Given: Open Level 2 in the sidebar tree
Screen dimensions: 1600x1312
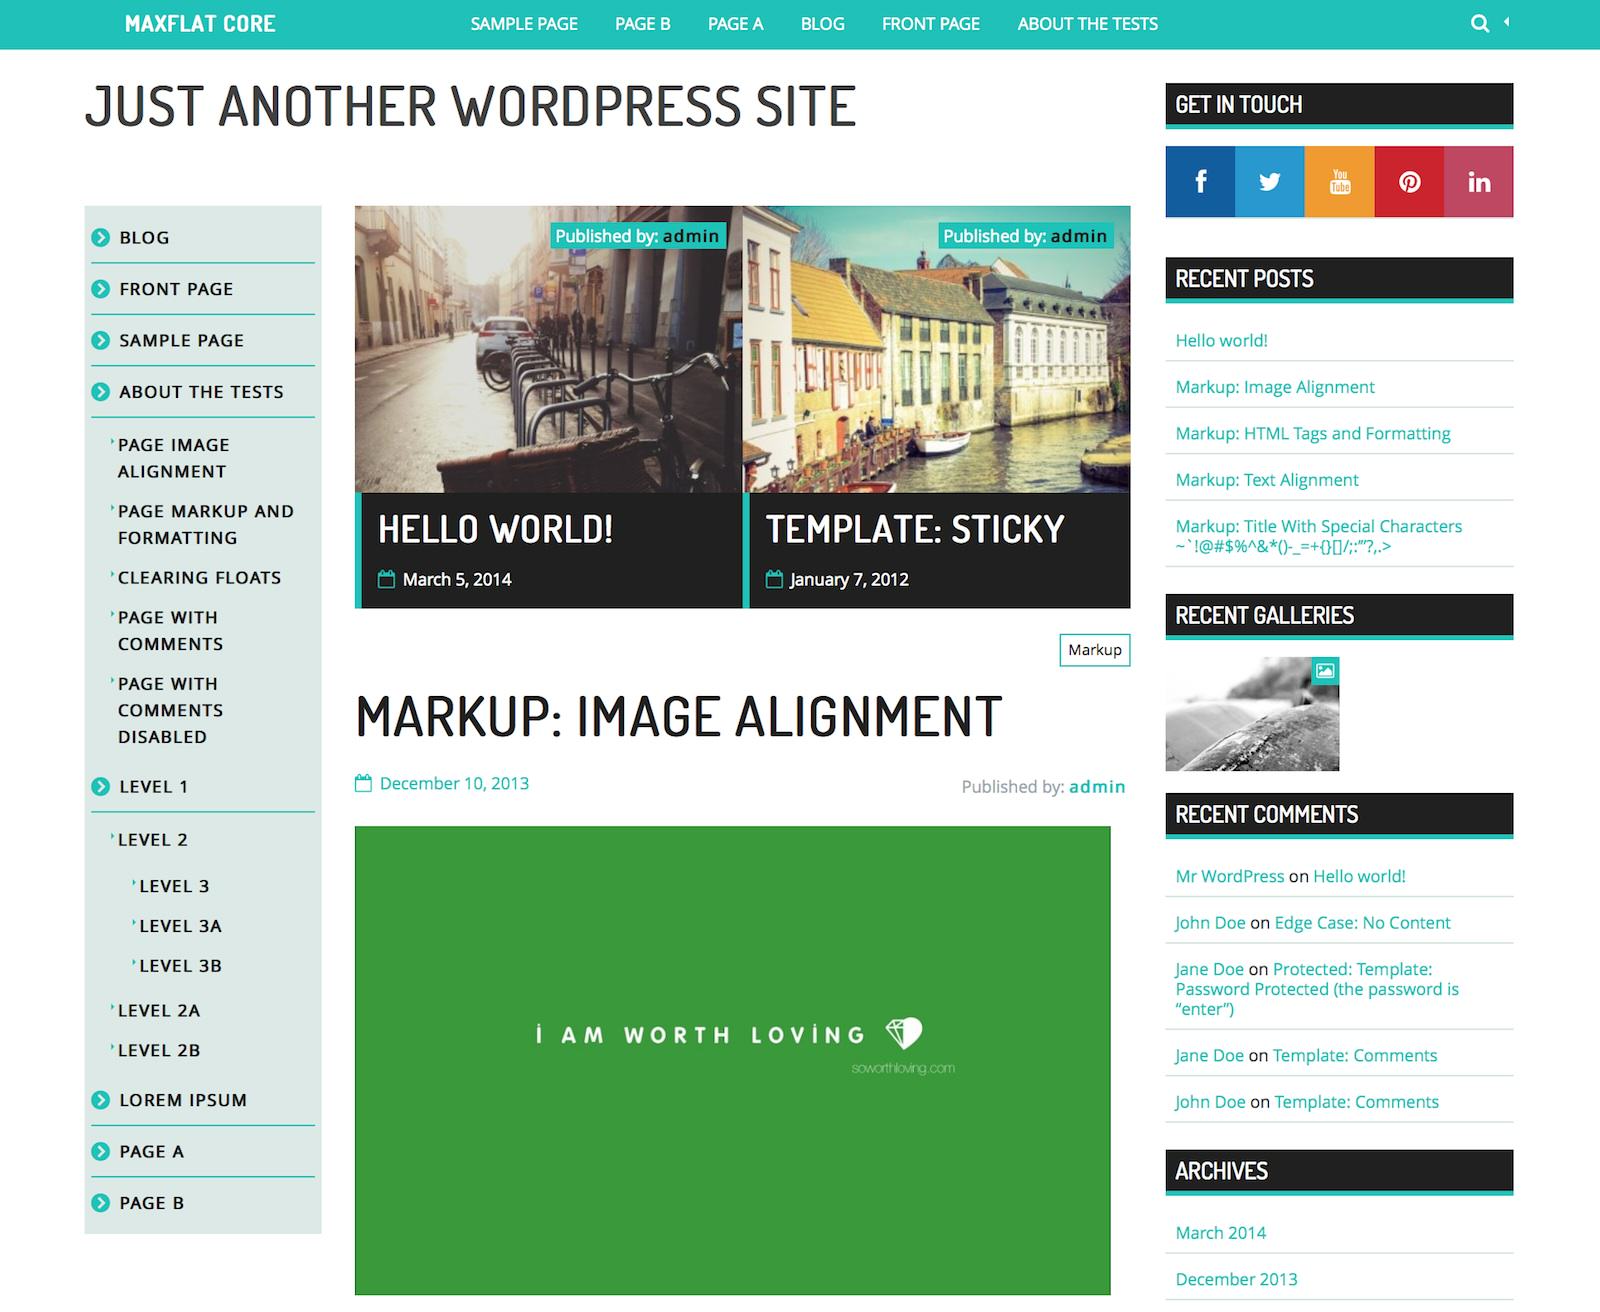Looking at the screenshot, I should click(153, 840).
